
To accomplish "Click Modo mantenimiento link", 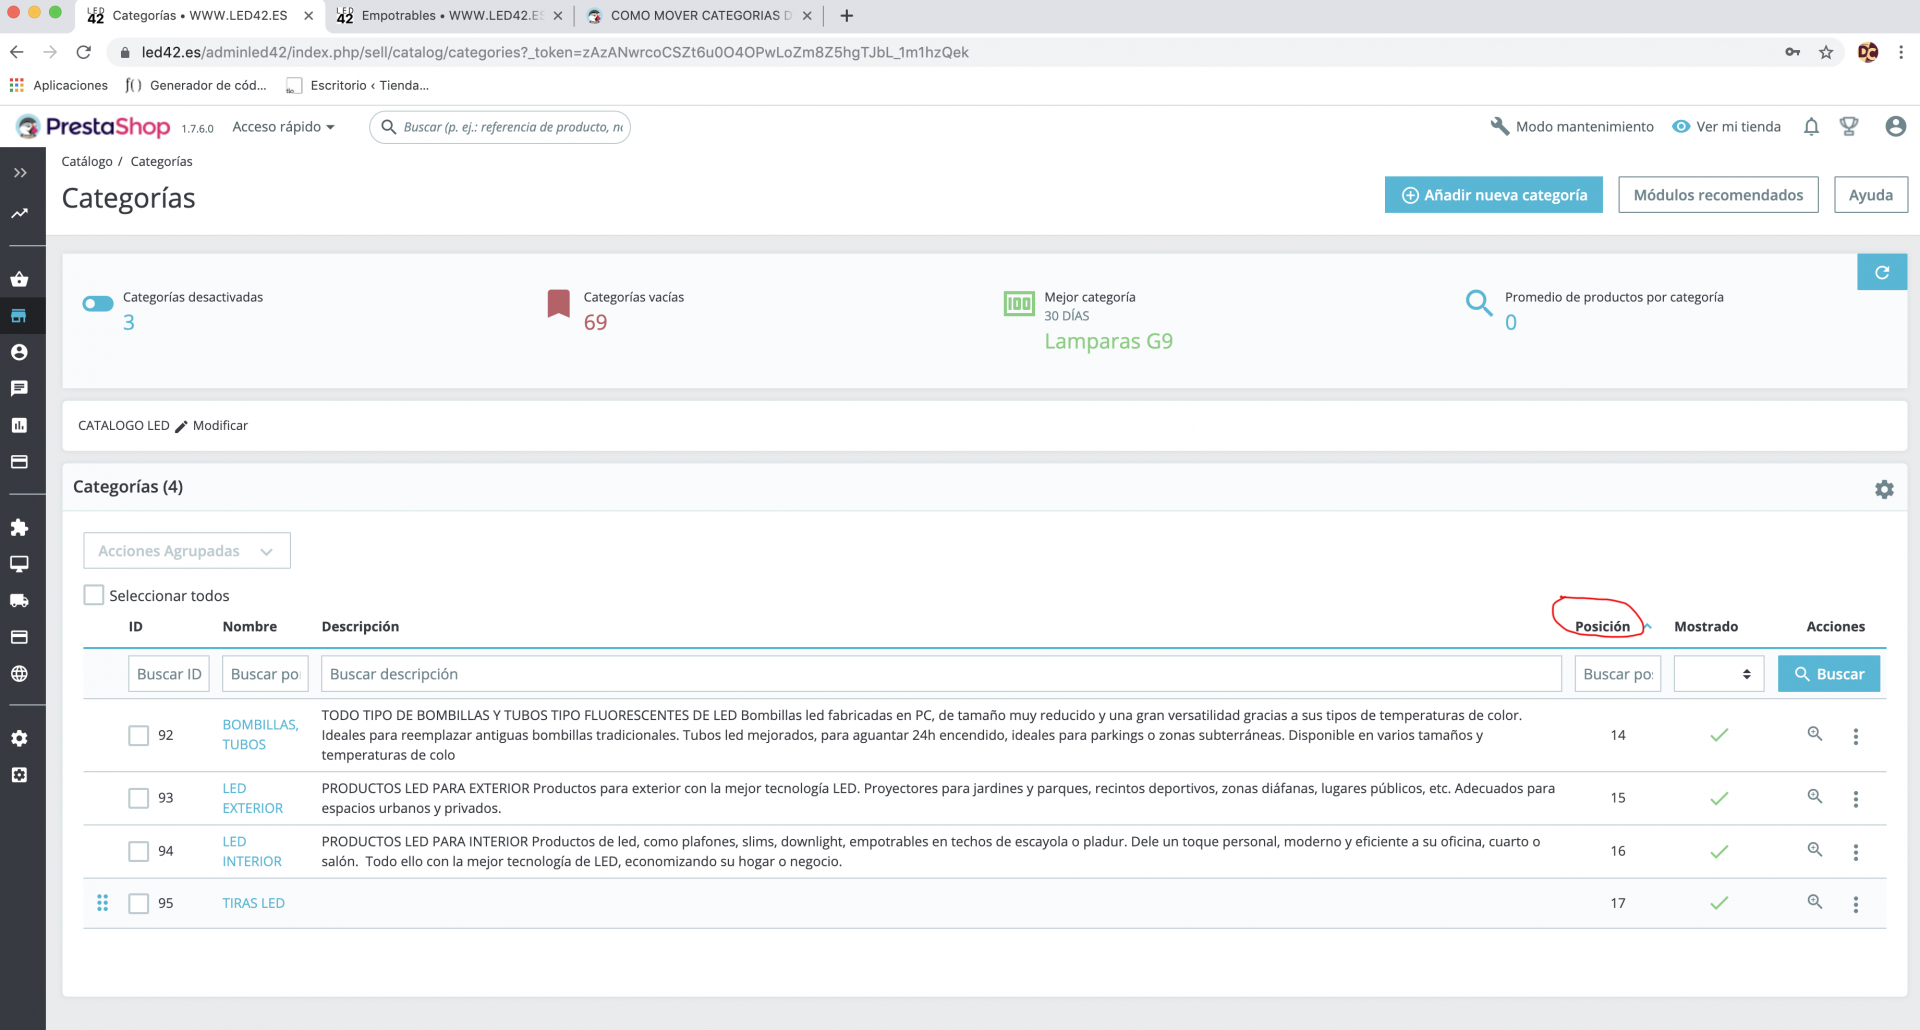I will 1572,127.
